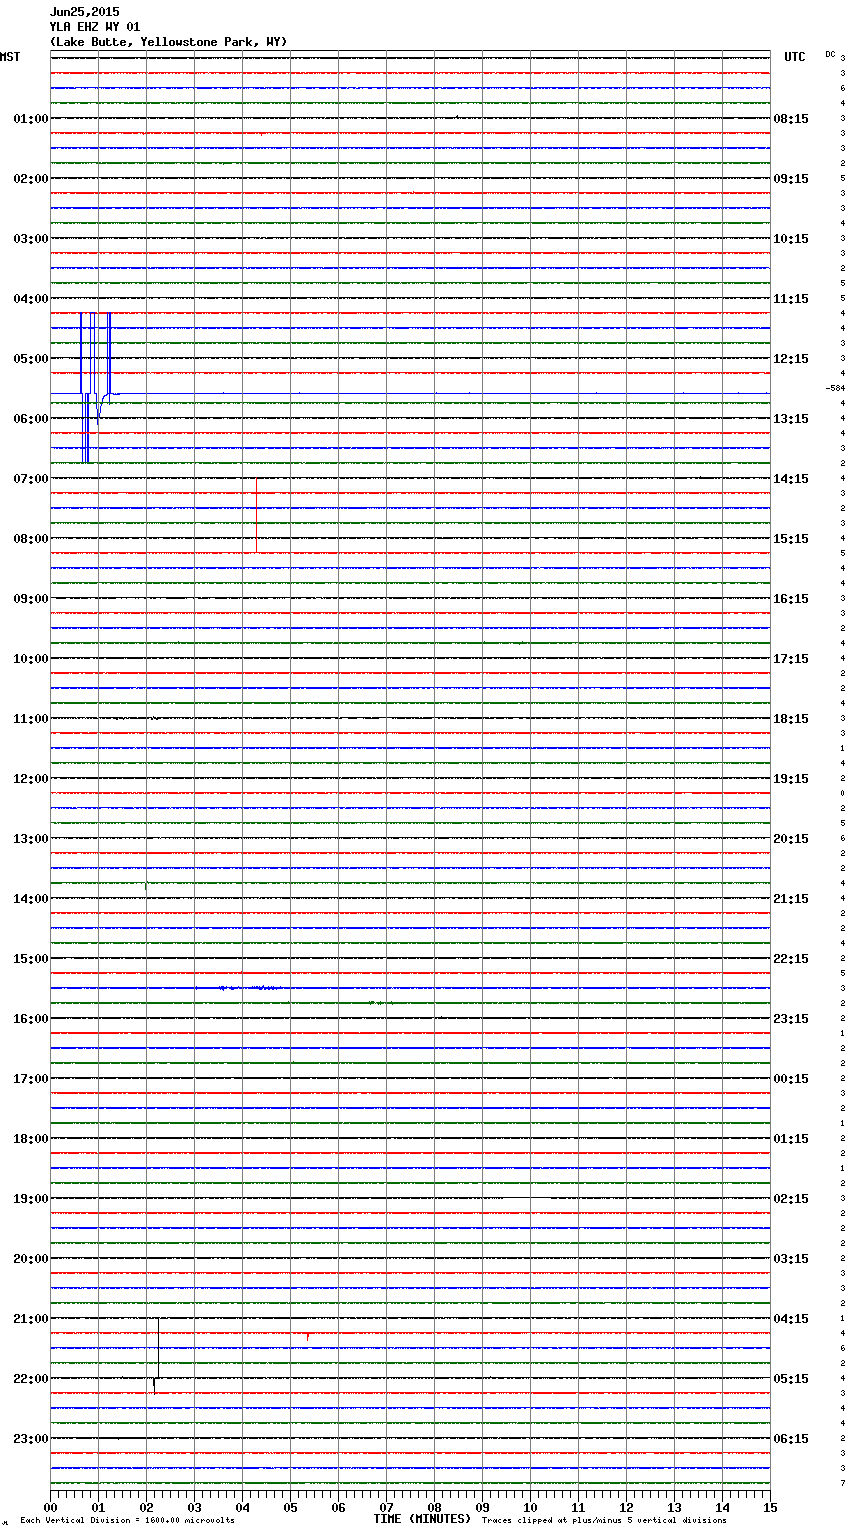This screenshot has width=850, height=1534.
Task: Click the 09:15 UTC time label
Action: [x=791, y=179]
